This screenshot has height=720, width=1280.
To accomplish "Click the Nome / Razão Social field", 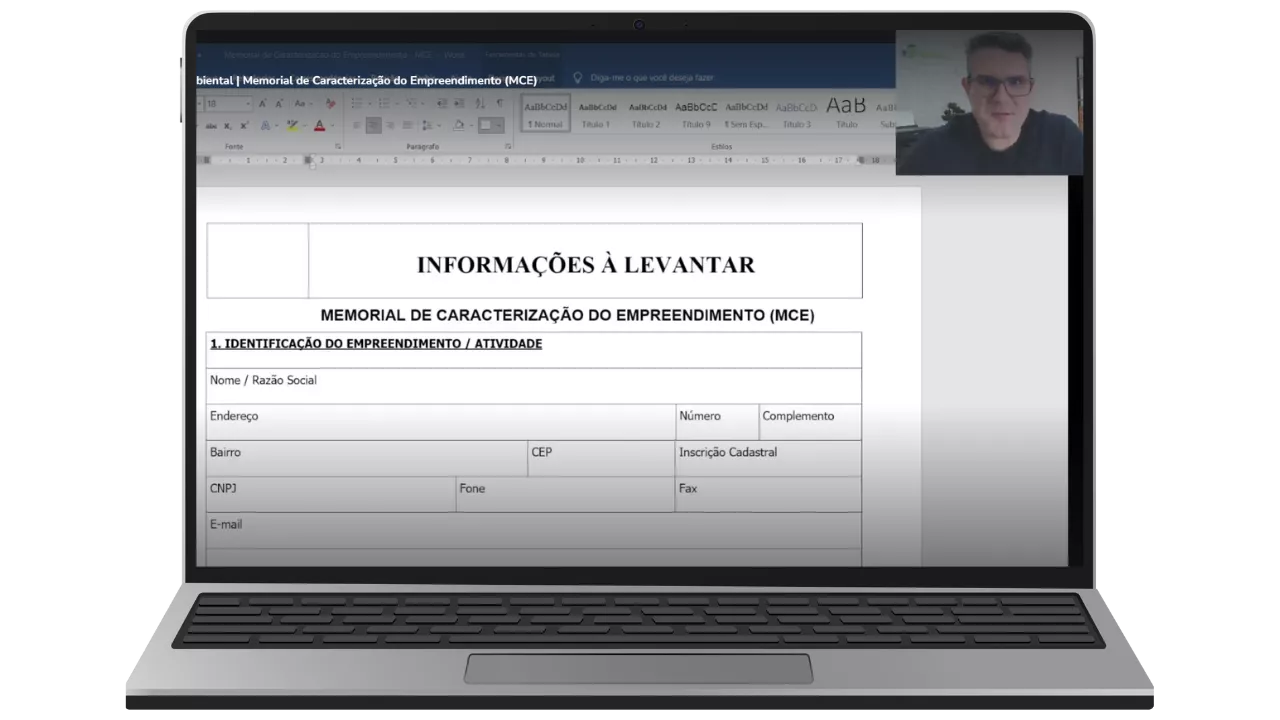I will [533, 385].
